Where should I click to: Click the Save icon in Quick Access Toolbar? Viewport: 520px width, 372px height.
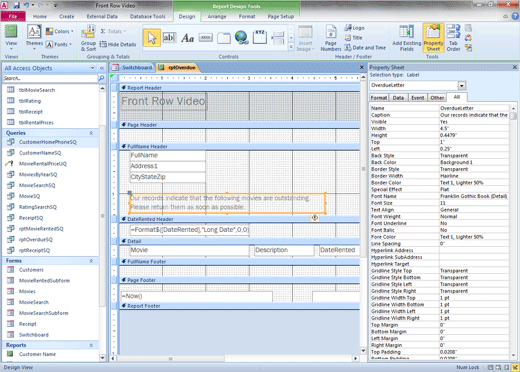pos(16,5)
